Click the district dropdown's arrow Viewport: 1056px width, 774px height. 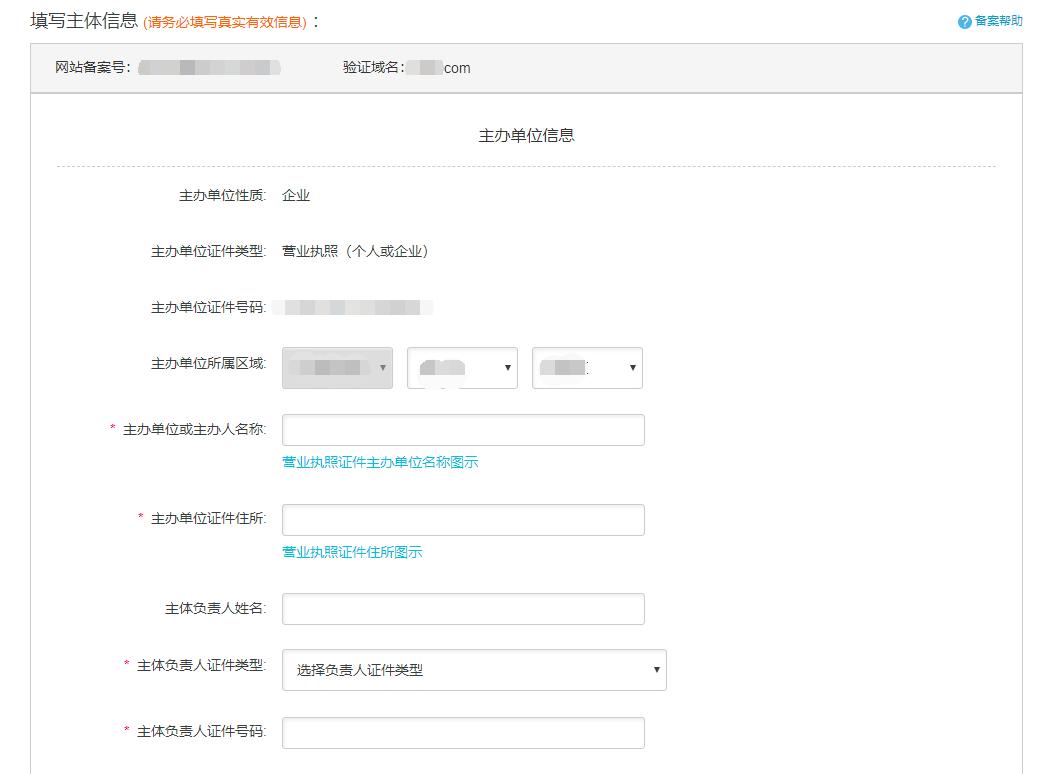632,367
